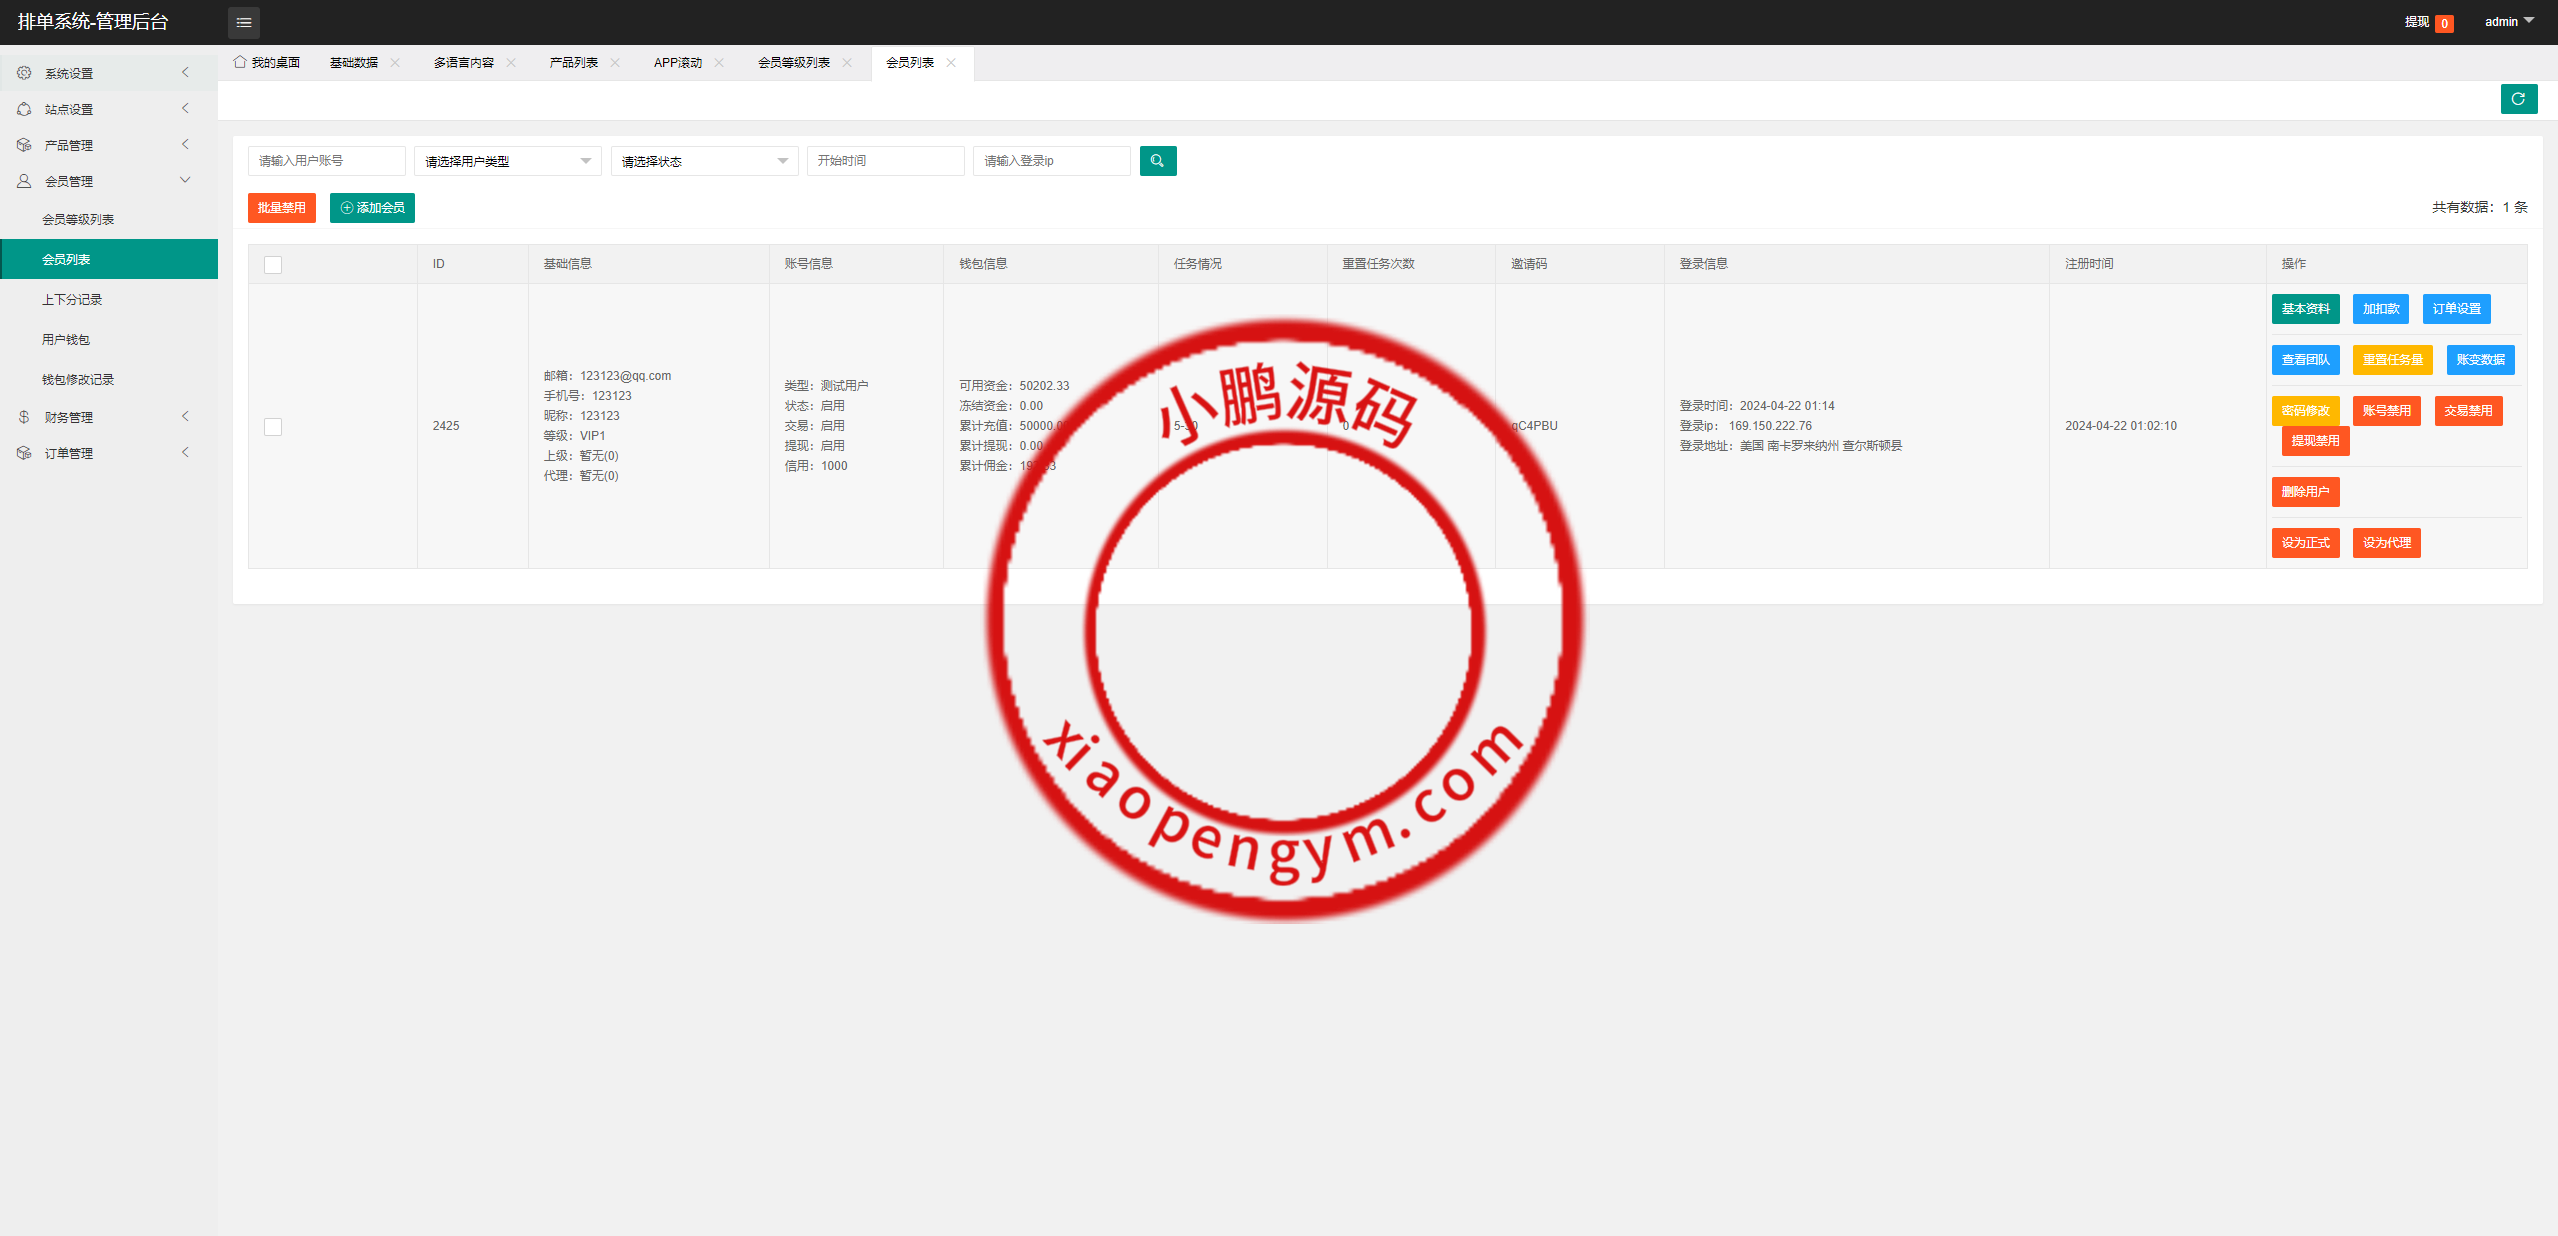Image resolution: width=2558 pixels, height=1236 pixels.
Task: Expand the admin user dropdown
Action: pyautogui.click(x=2508, y=22)
